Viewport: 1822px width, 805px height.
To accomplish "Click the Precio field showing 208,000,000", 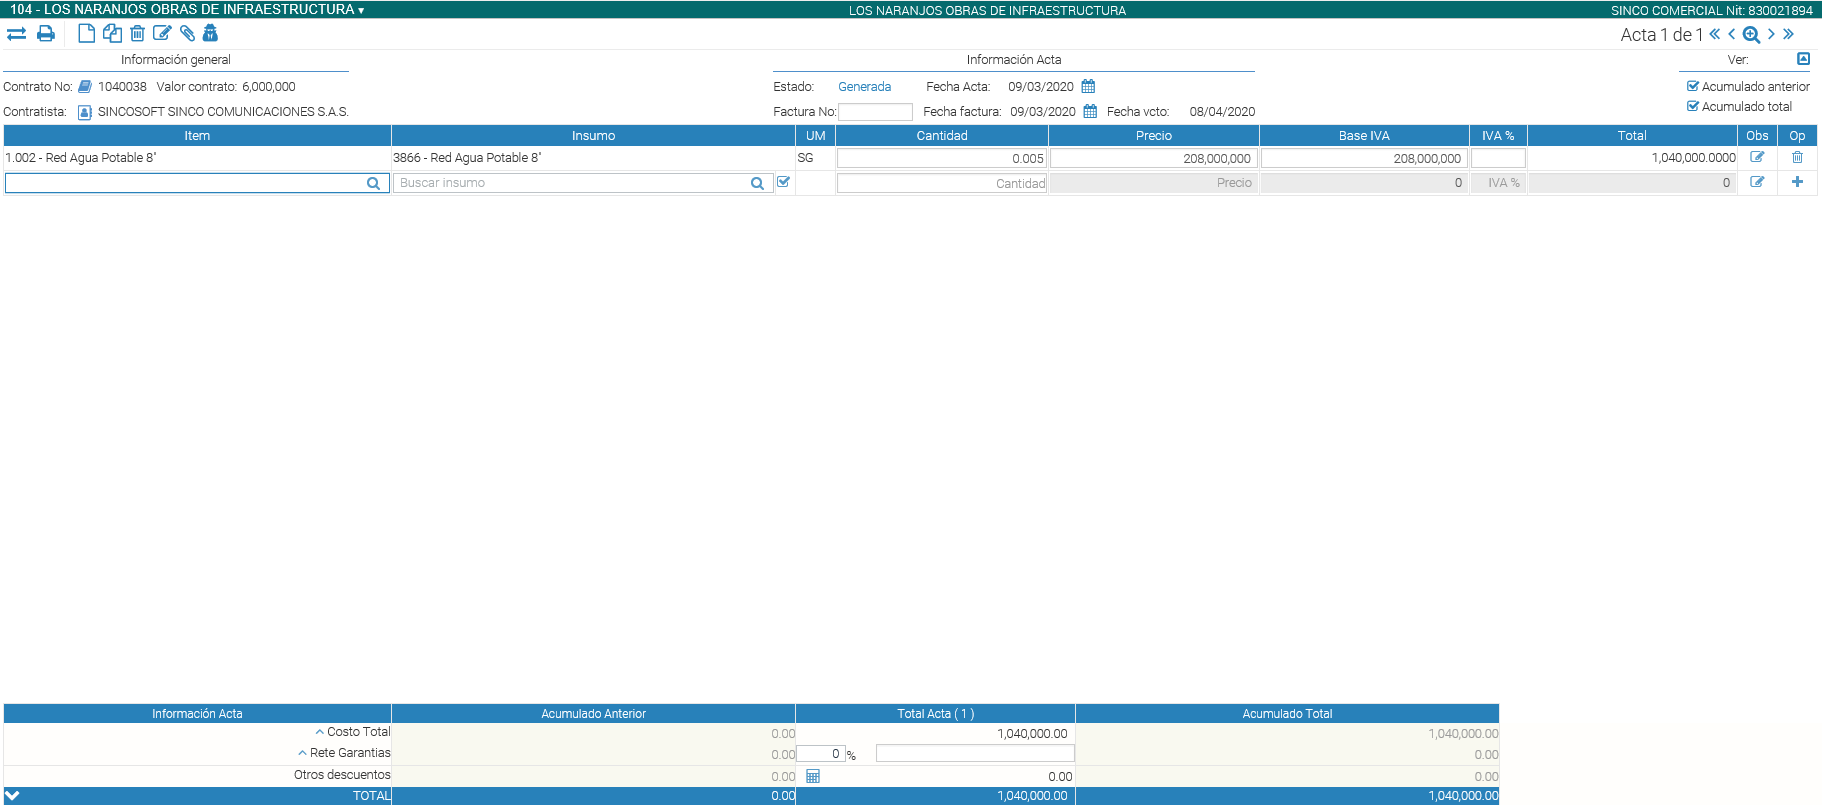I will [x=1153, y=158].
